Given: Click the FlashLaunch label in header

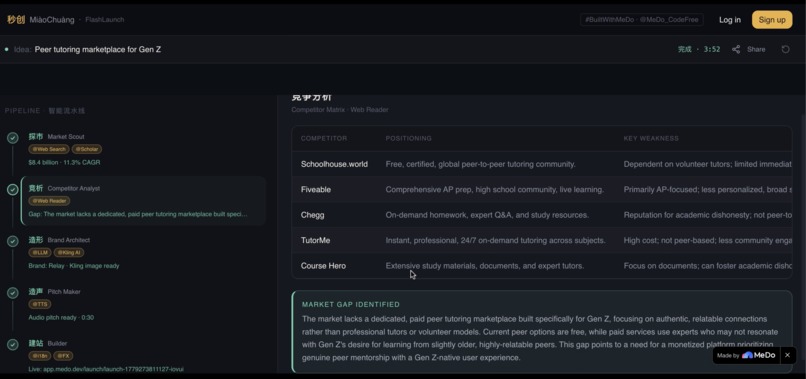Looking at the screenshot, I should tap(105, 20).
